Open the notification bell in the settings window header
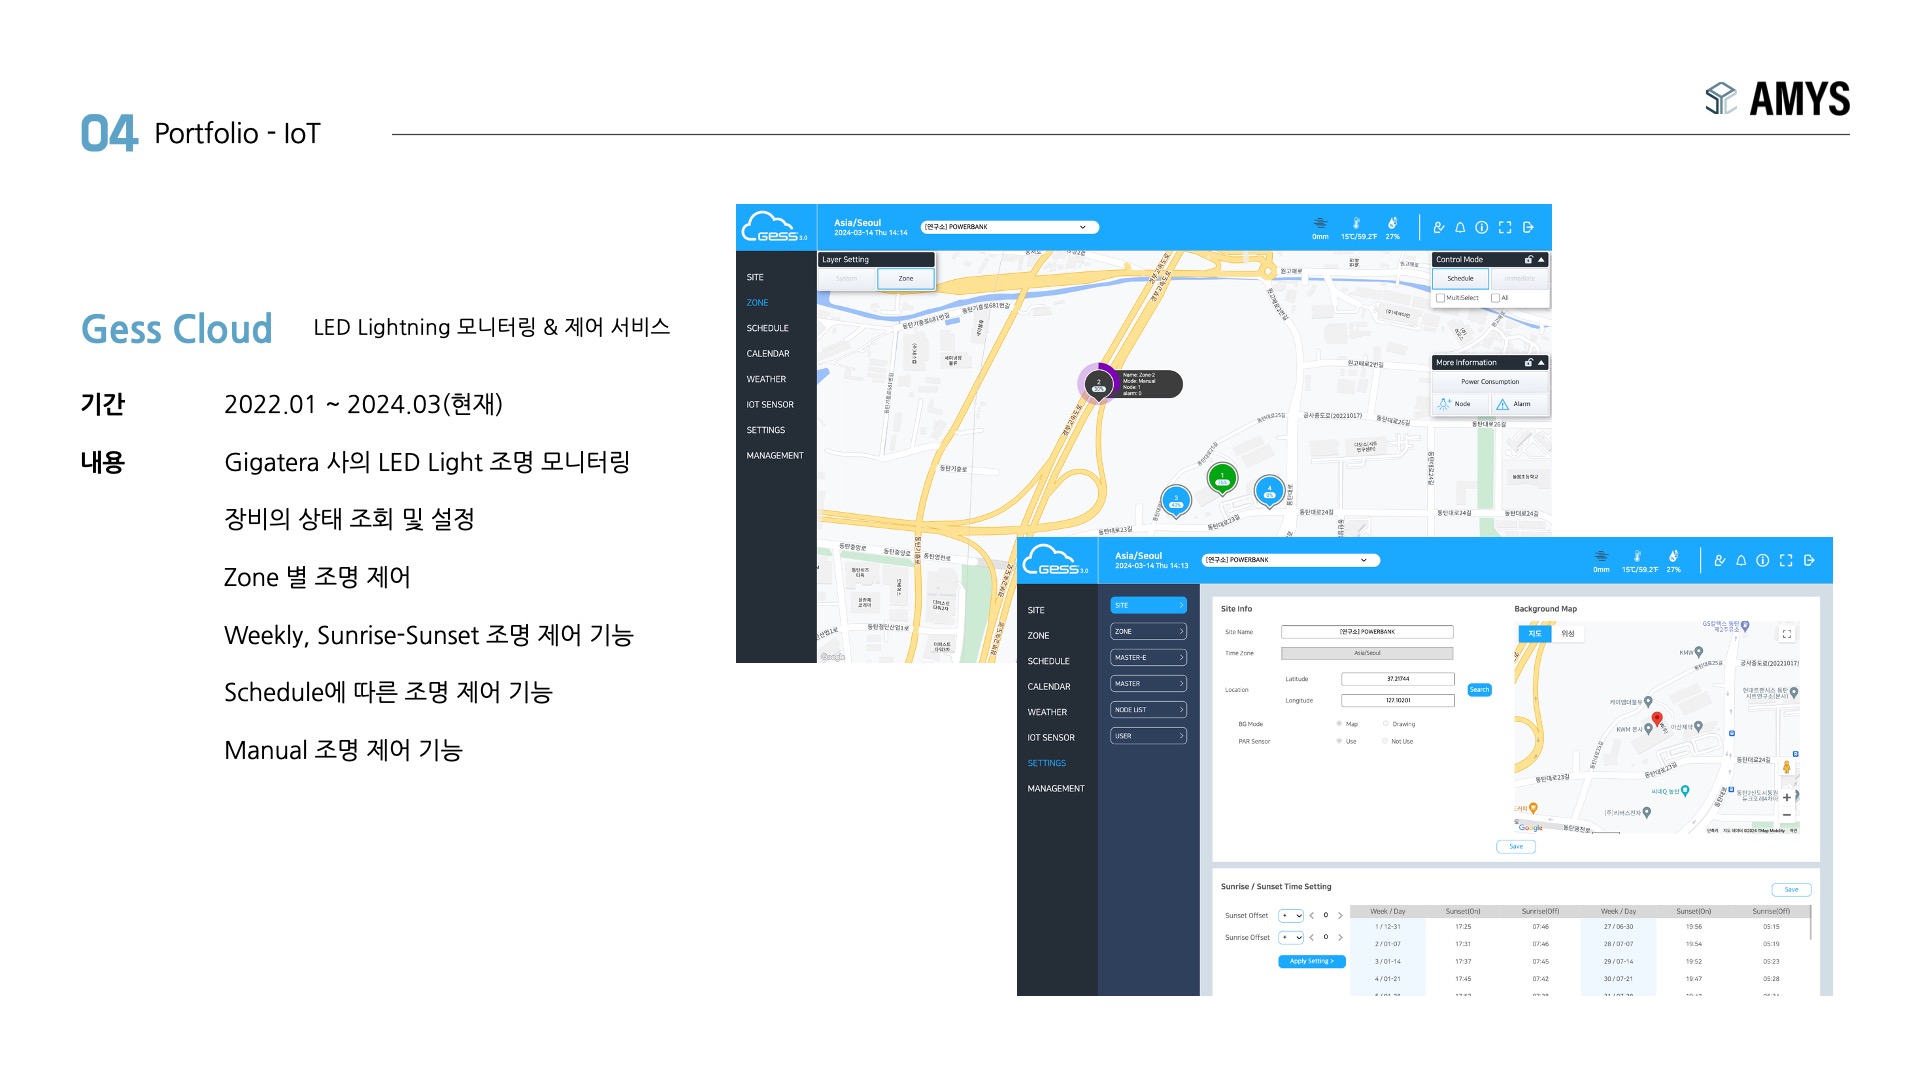 tap(1741, 561)
